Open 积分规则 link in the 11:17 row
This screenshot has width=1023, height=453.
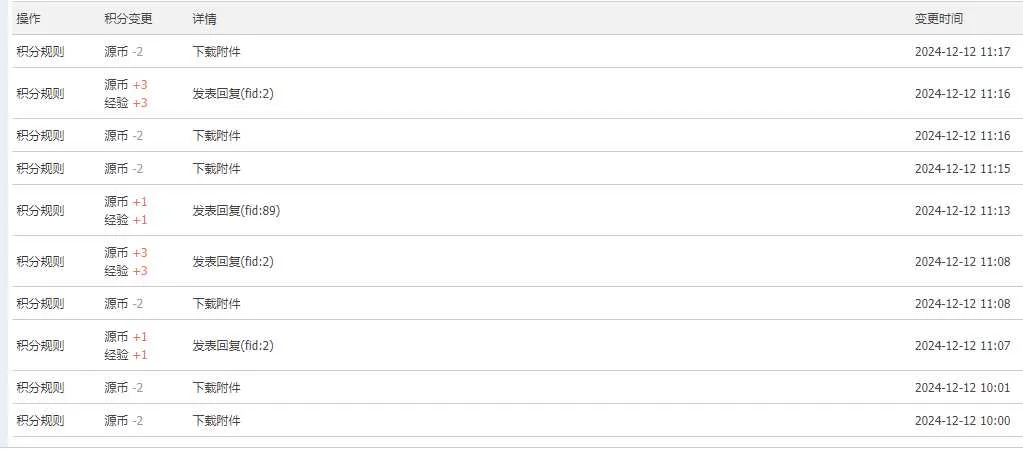coord(40,52)
